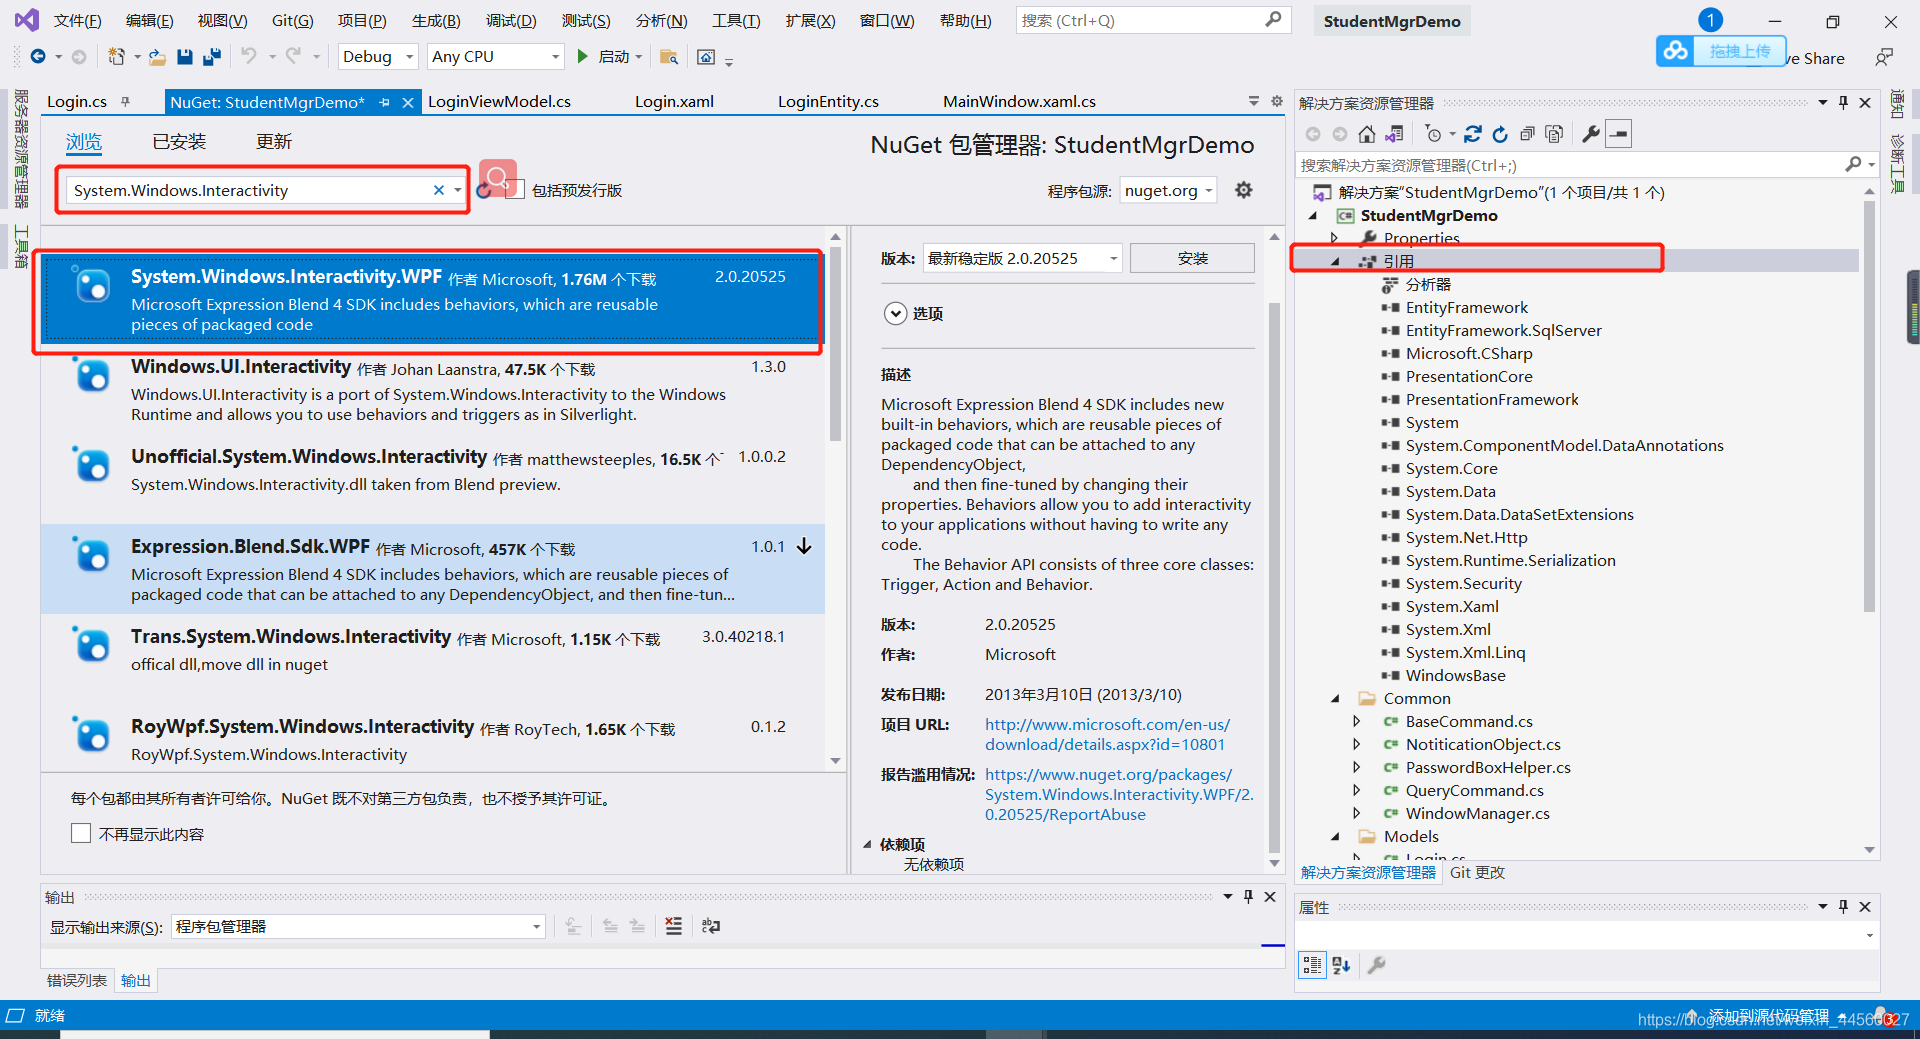
Task: Click the notification badge in title bar
Action: click(x=1710, y=20)
